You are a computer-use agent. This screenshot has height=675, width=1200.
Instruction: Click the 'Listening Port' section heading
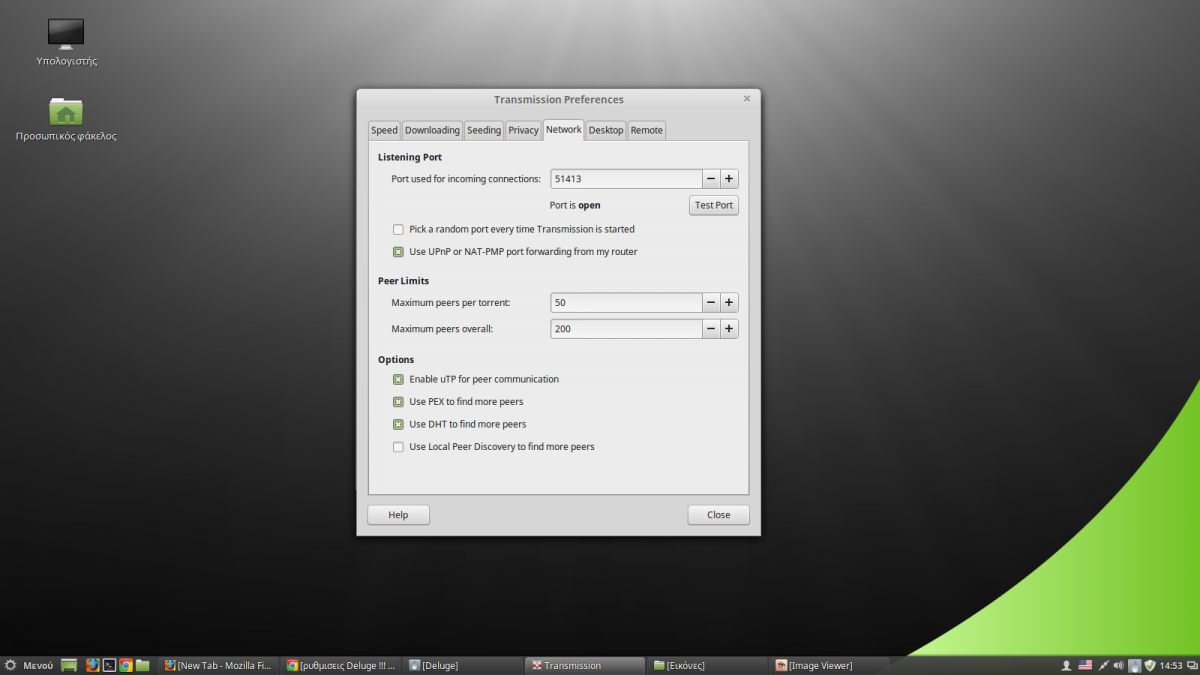pos(410,157)
